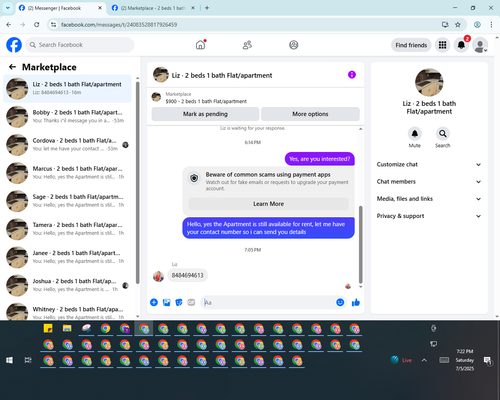Open Cordova conversation in chat list
The image size is (500, 400).
click(x=68, y=145)
